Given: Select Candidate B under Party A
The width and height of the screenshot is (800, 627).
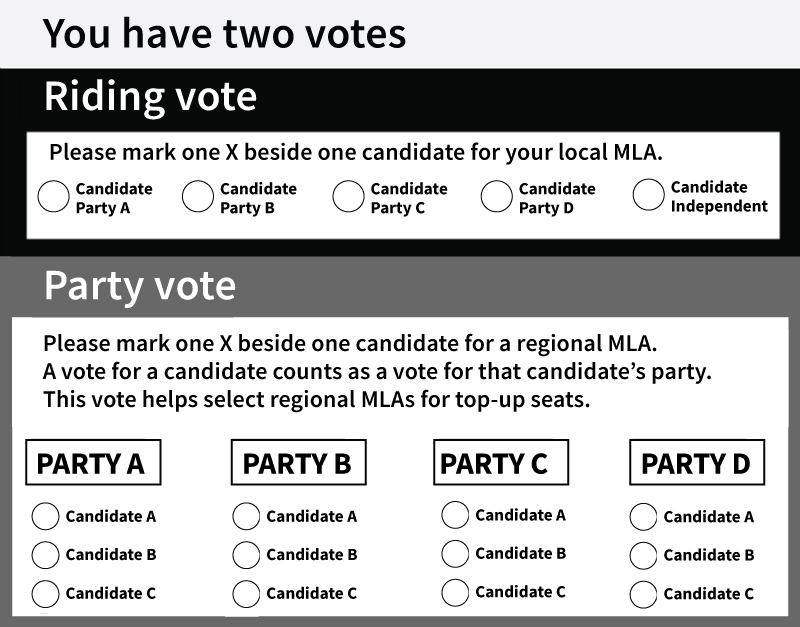Looking at the screenshot, I should (x=45, y=555).
